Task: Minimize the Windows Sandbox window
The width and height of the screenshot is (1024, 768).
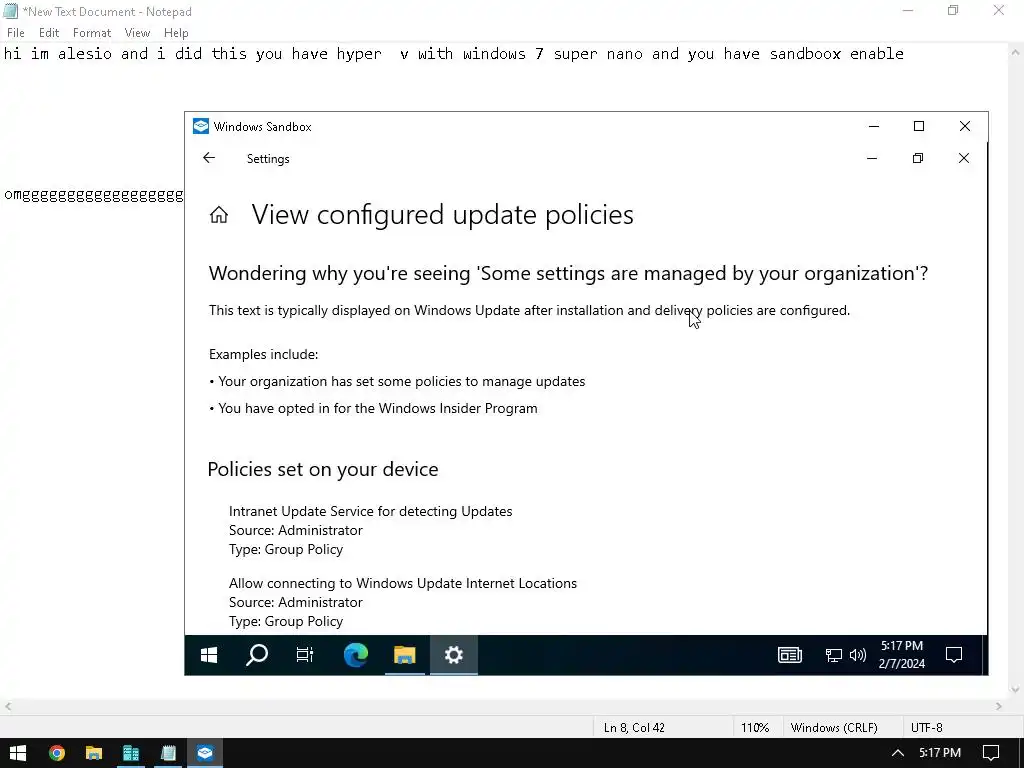Action: click(x=874, y=126)
